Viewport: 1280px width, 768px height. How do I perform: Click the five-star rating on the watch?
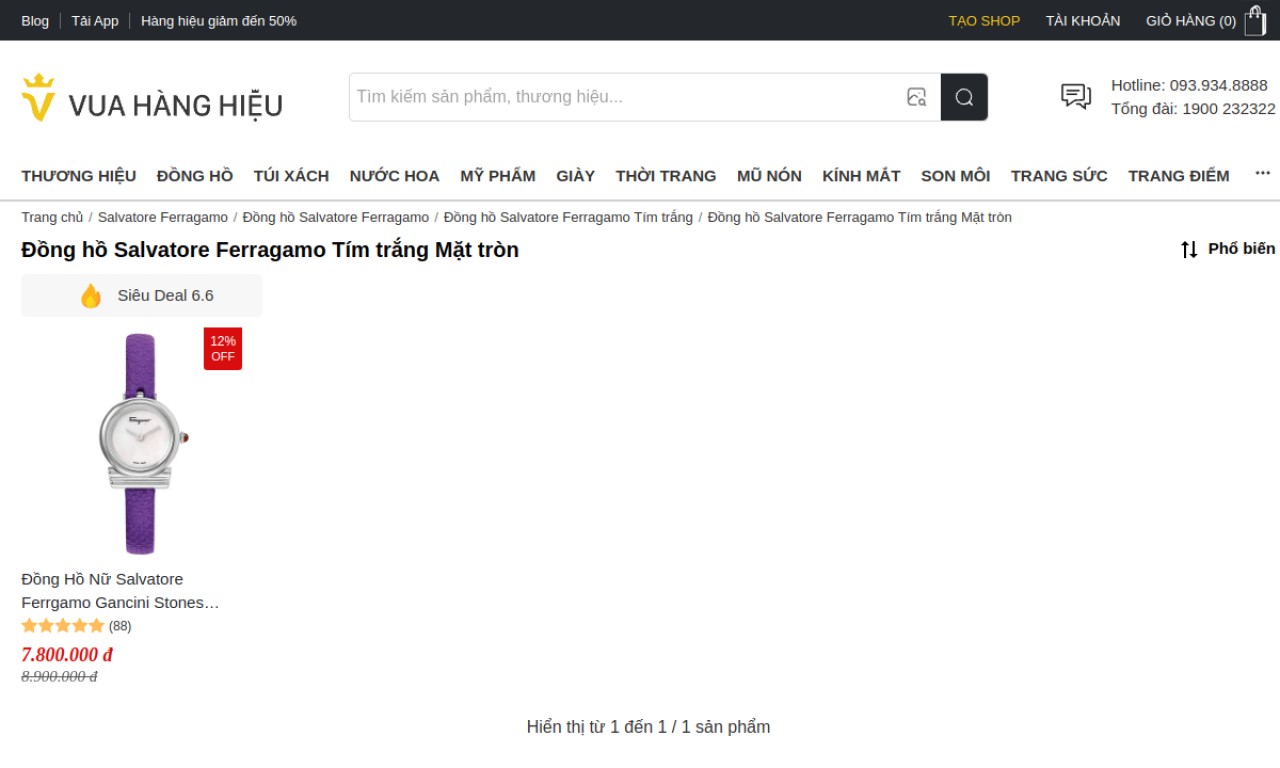coord(63,626)
